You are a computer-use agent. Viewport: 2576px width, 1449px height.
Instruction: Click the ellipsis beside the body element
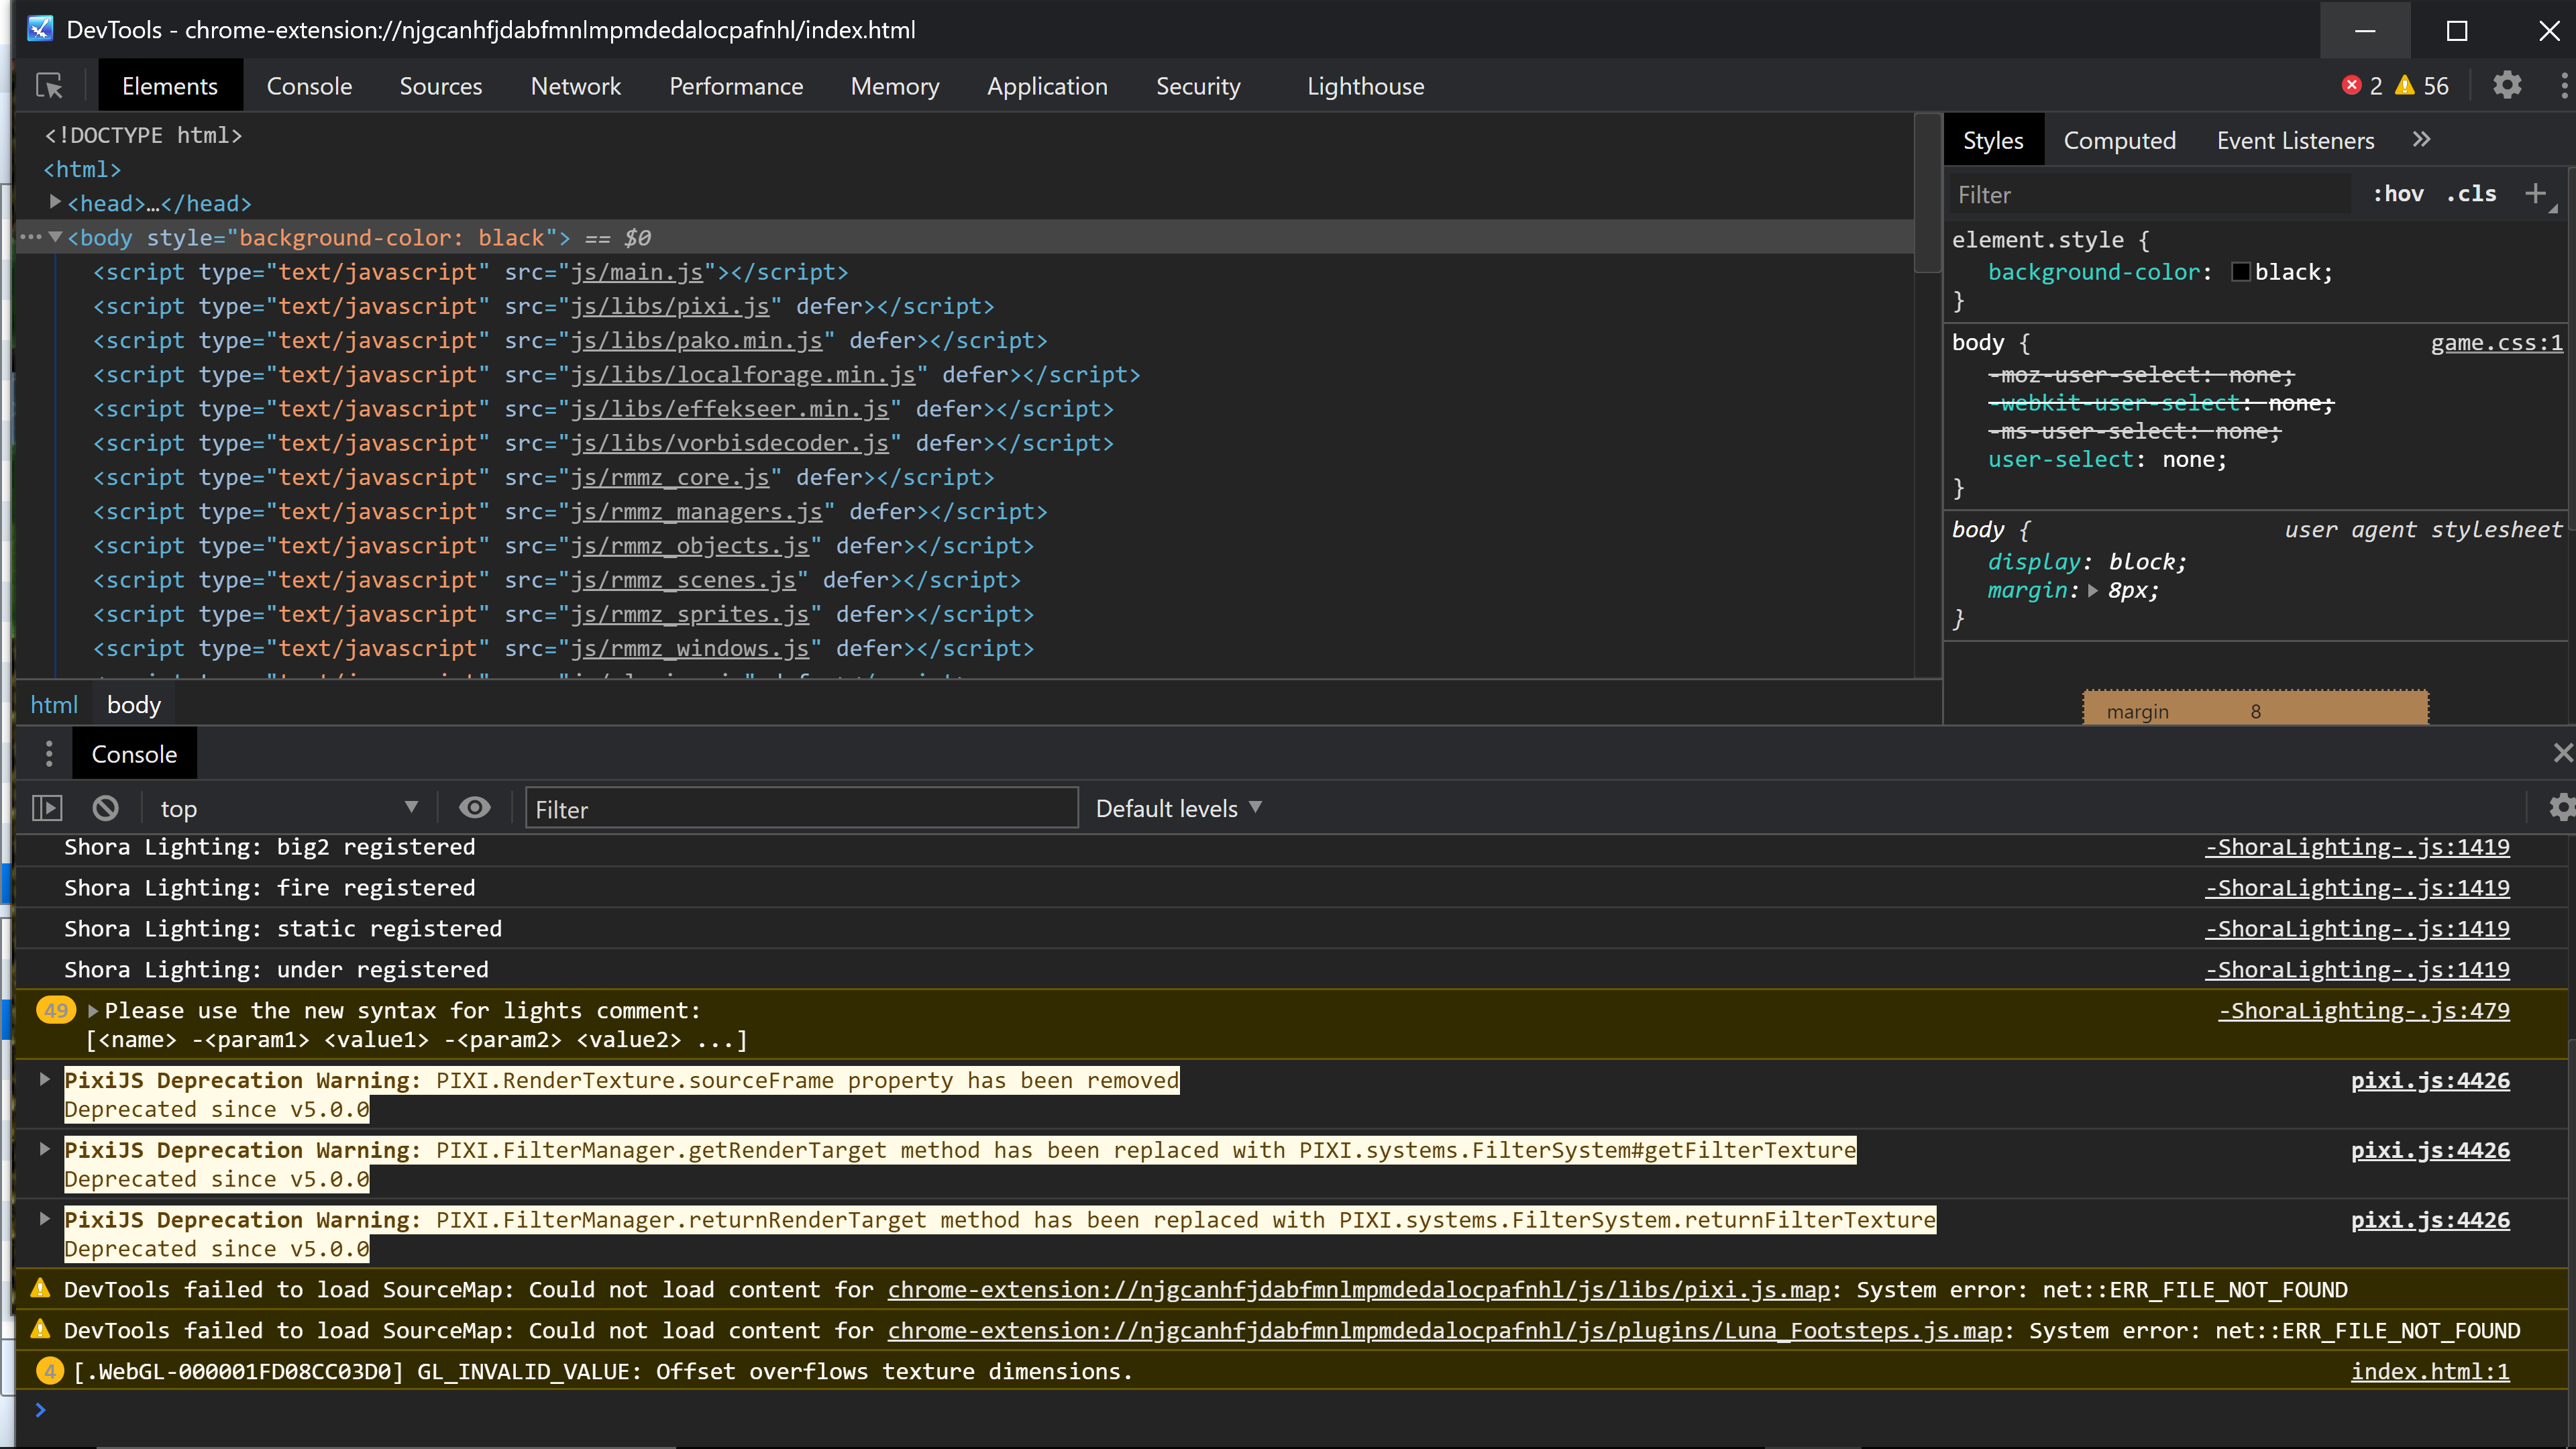coord(31,238)
